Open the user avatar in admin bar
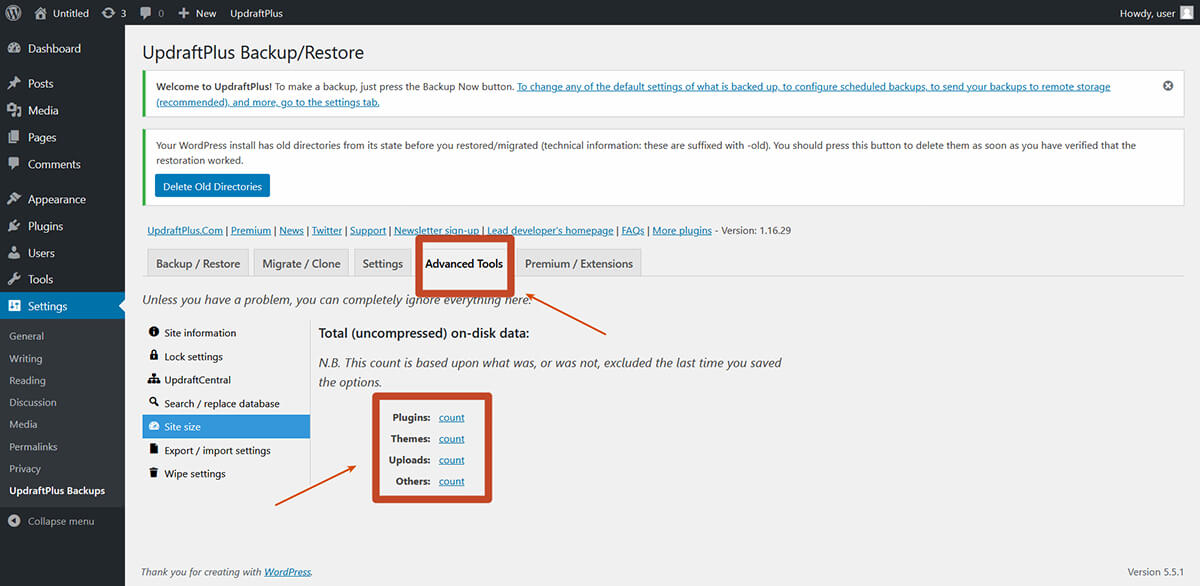 point(1187,13)
